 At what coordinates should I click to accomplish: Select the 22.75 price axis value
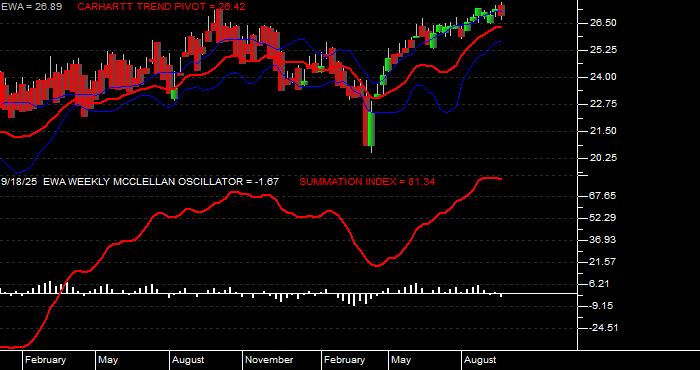604,104
